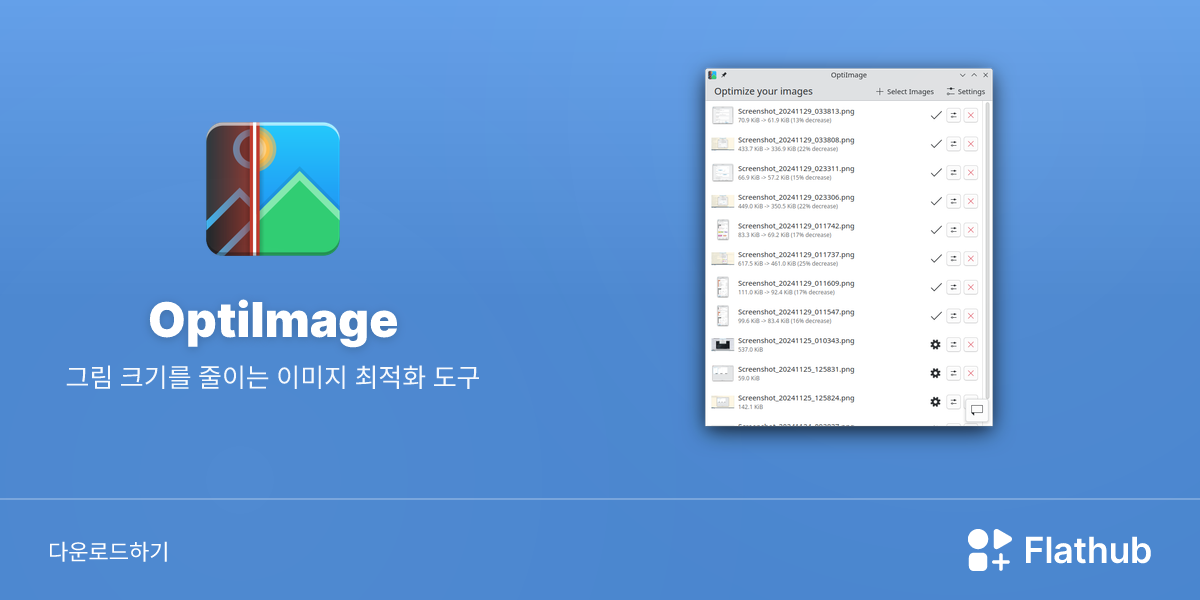Remove Screenshot_20241125_010343.png from the list
Image resolution: width=1200 pixels, height=600 pixels.
tap(971, 344)
